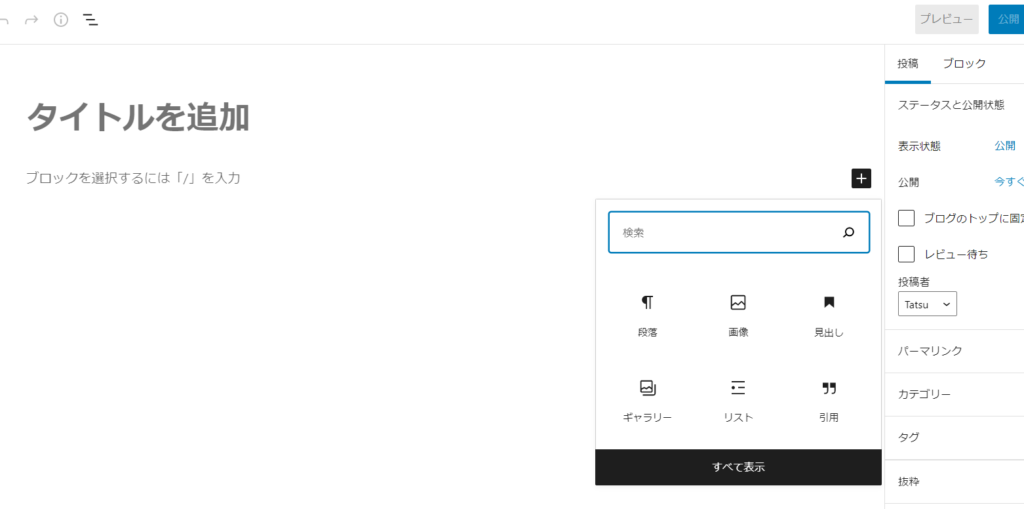Open the content details info icon
Viewport: 1024px width, 509px height.
coord(61,20)
